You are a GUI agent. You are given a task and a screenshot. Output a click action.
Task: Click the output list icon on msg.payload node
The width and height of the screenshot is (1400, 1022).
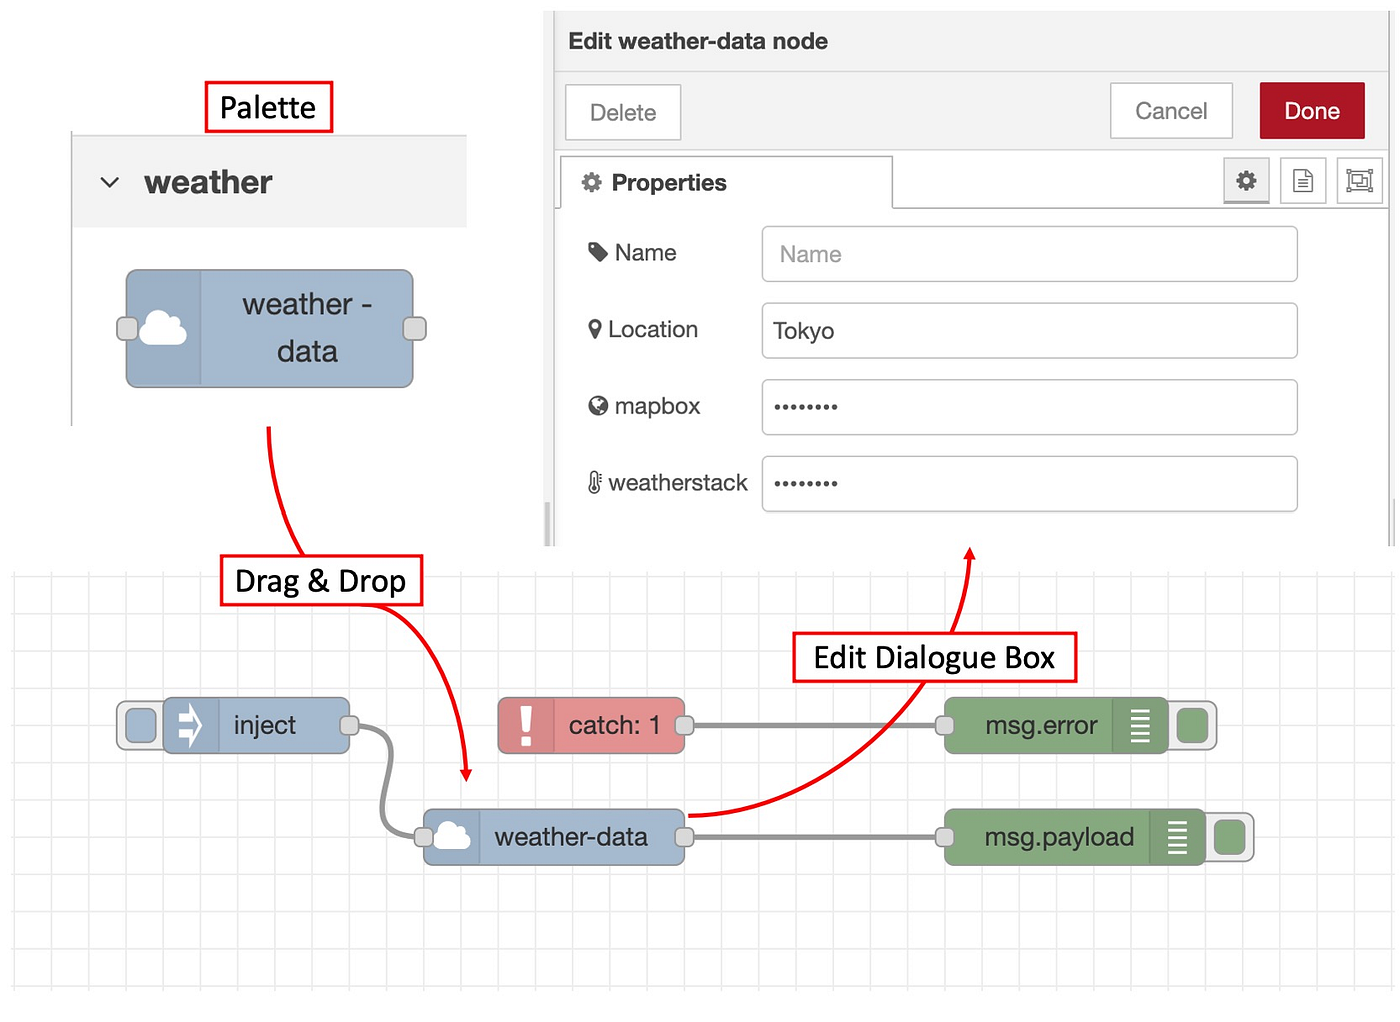pyautogui.click(x=1176, y=837)
